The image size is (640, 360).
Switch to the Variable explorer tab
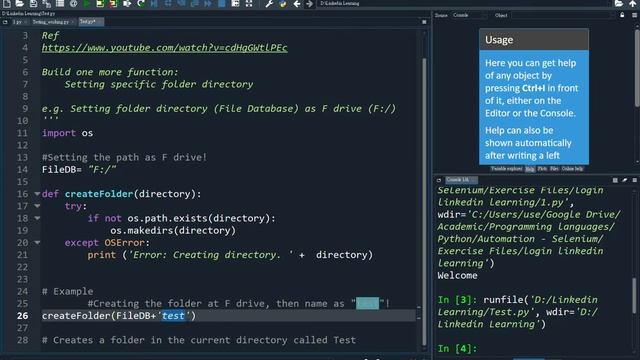[x=506, y=169]
